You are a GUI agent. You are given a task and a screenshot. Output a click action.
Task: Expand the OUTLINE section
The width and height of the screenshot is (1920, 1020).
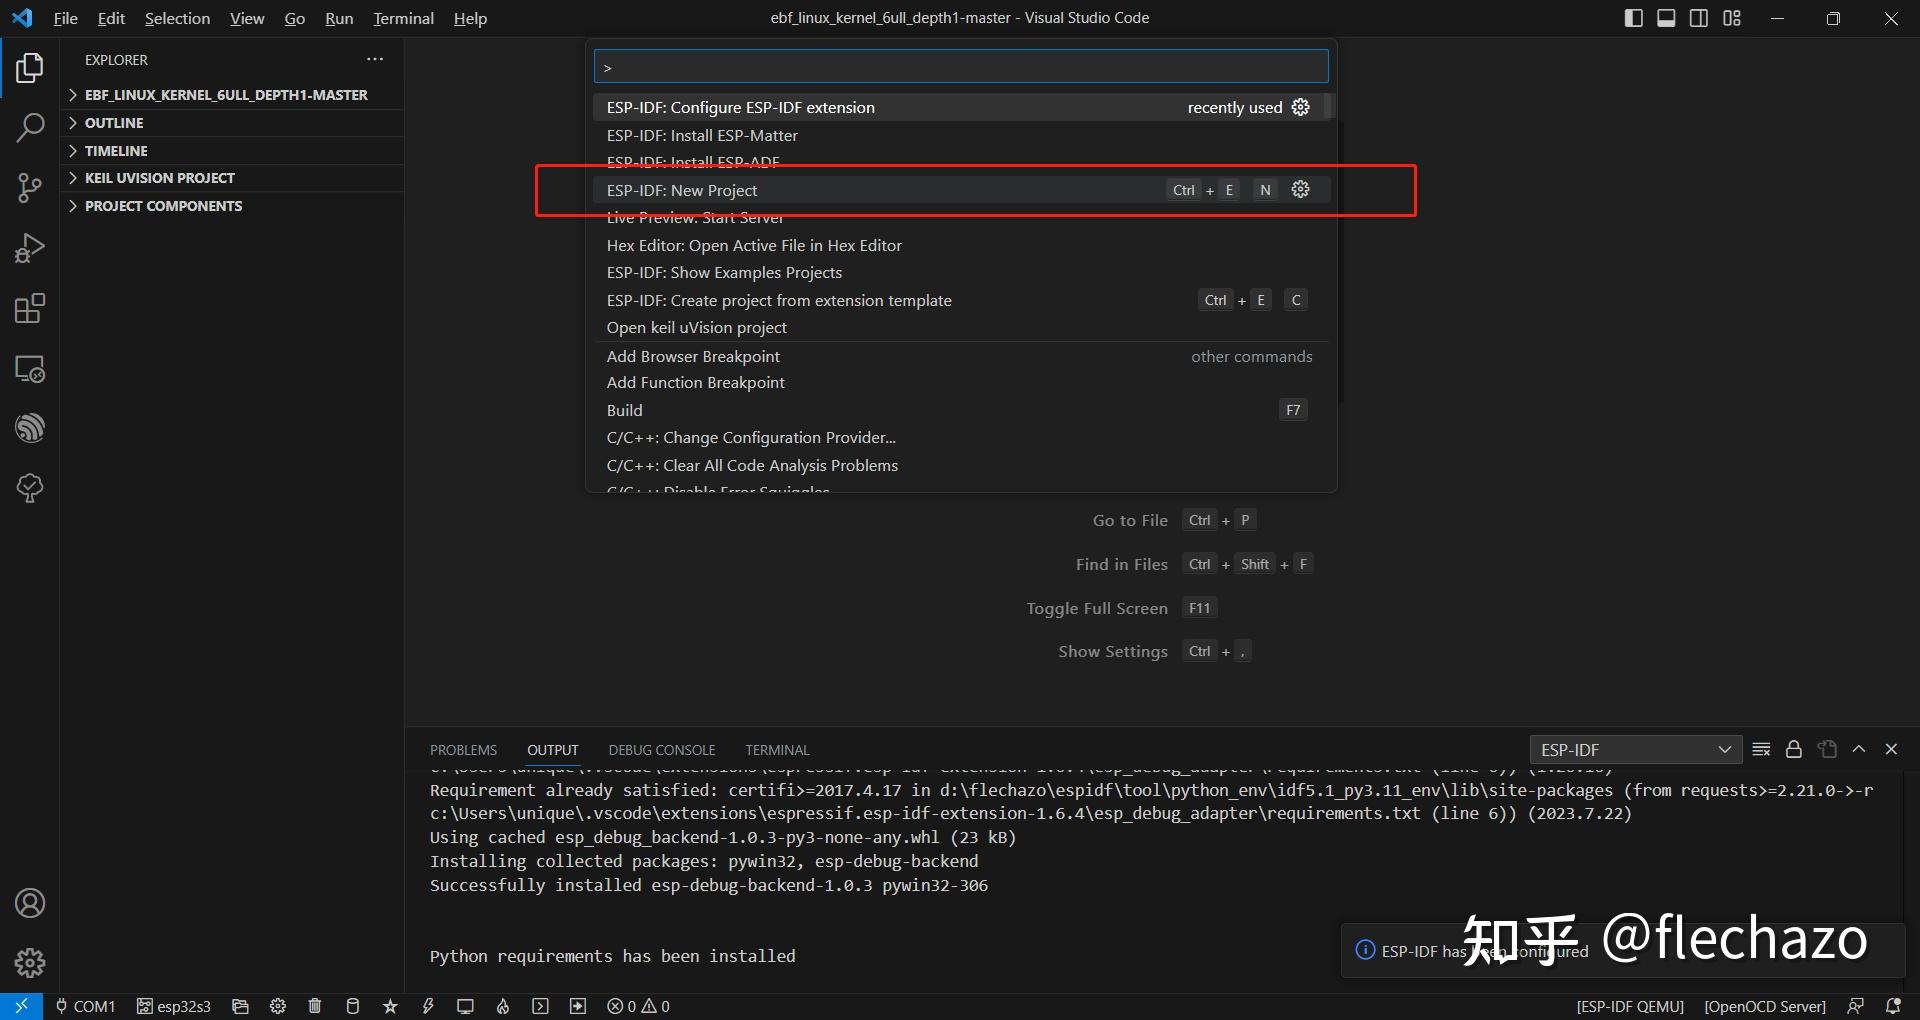(x=232, y=123)
